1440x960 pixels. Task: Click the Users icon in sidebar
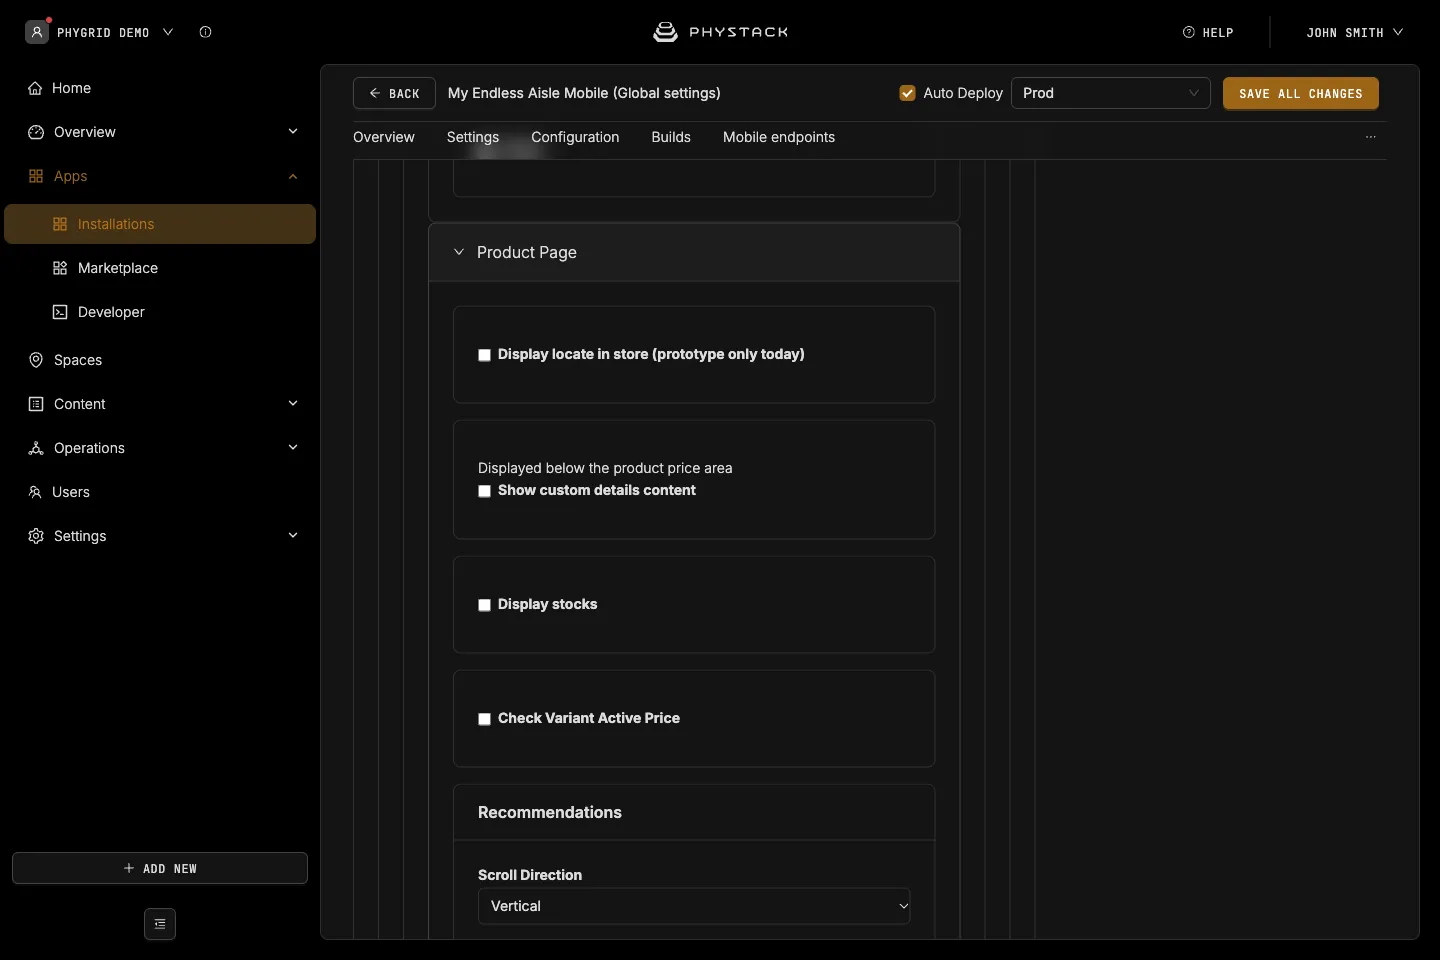tap(35, 492)
